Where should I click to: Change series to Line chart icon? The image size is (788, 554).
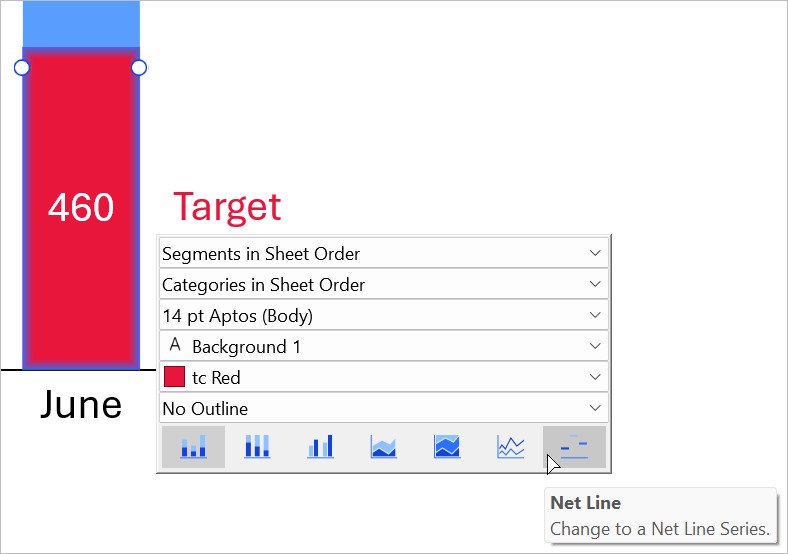pyautogui.click(x=510, y=447)
